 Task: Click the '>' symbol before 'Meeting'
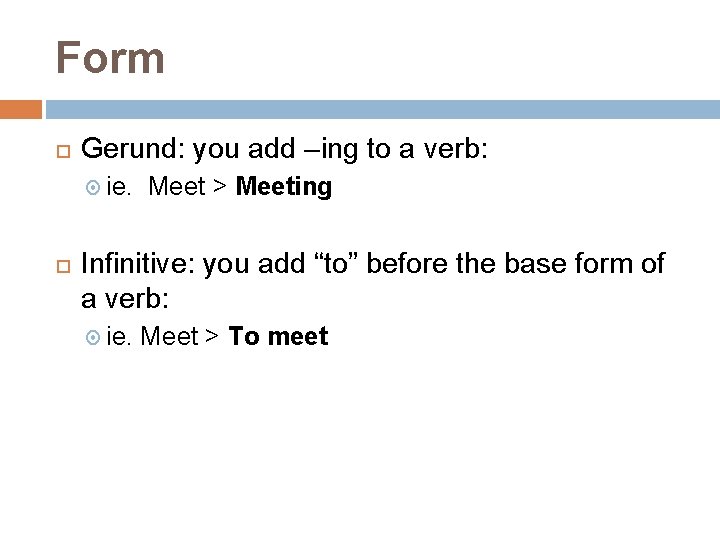coord(220,186)
